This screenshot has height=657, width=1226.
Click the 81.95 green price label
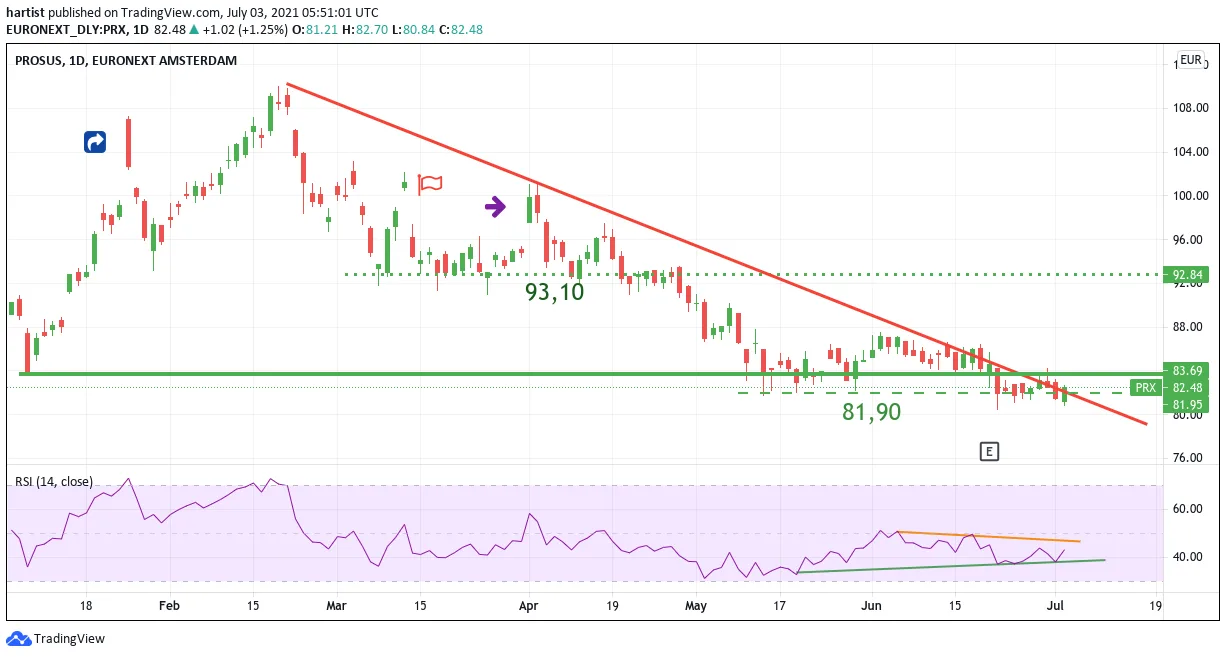pos(1189,404)
